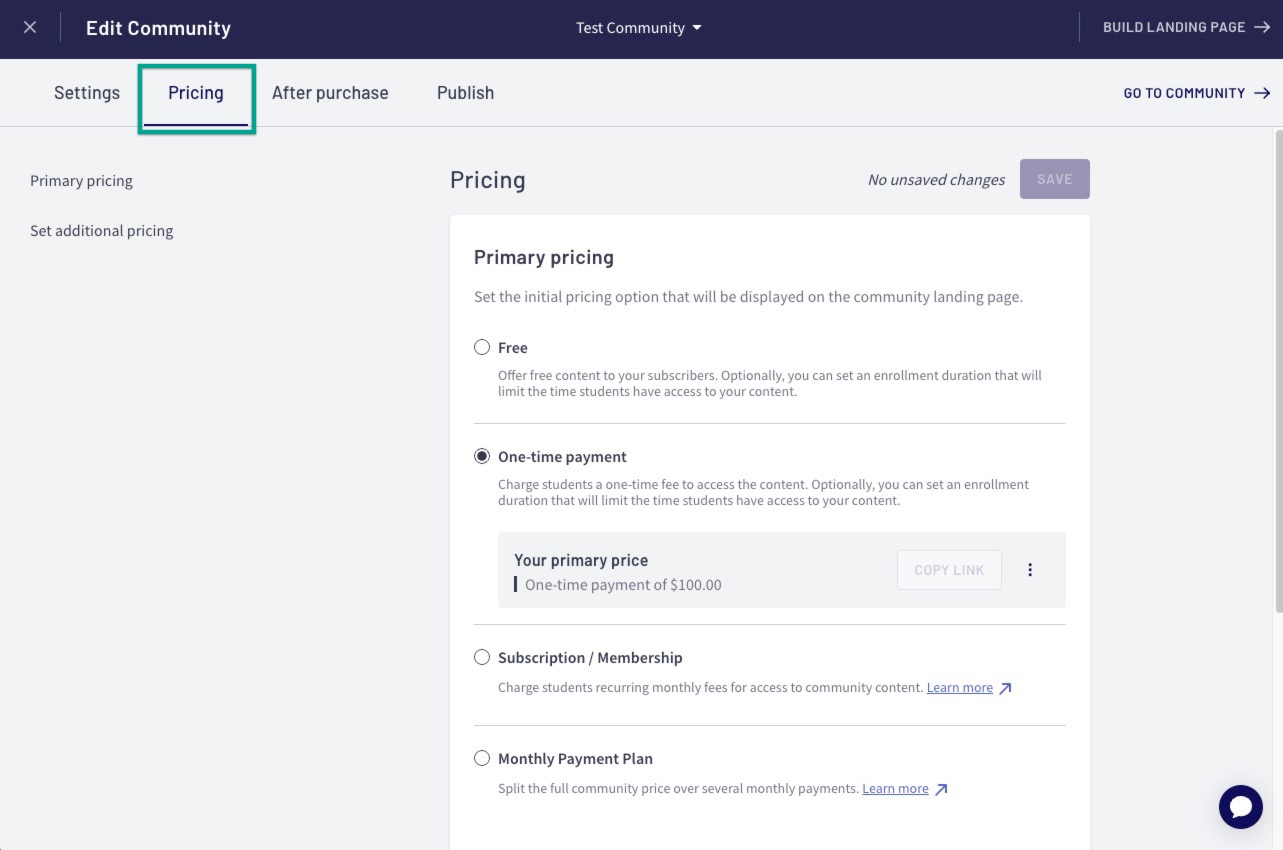
Task: Click the arrow on BUILD LANDING PAGE
Action: click(1261, 27)
